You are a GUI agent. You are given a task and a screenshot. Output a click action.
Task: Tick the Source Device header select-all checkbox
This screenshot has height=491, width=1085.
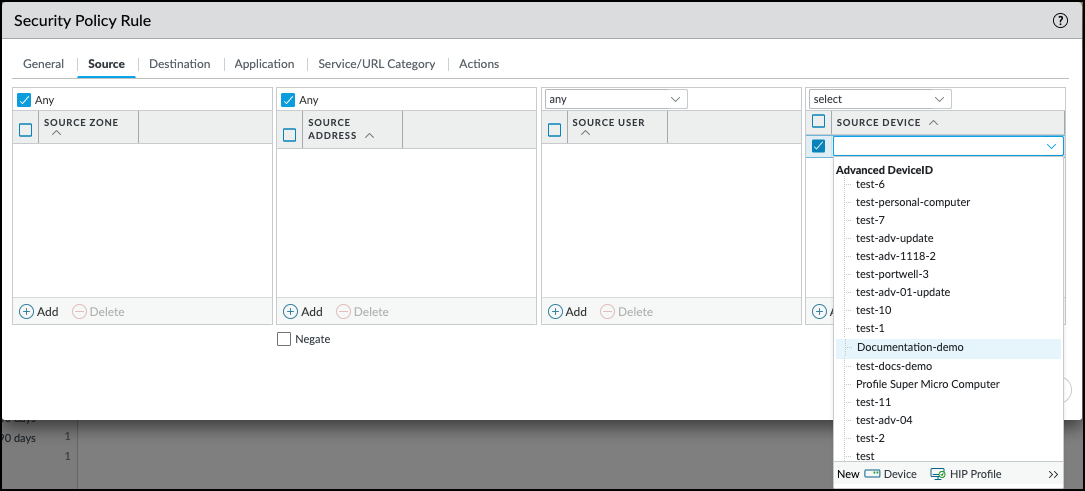click(x=819, y=121)
